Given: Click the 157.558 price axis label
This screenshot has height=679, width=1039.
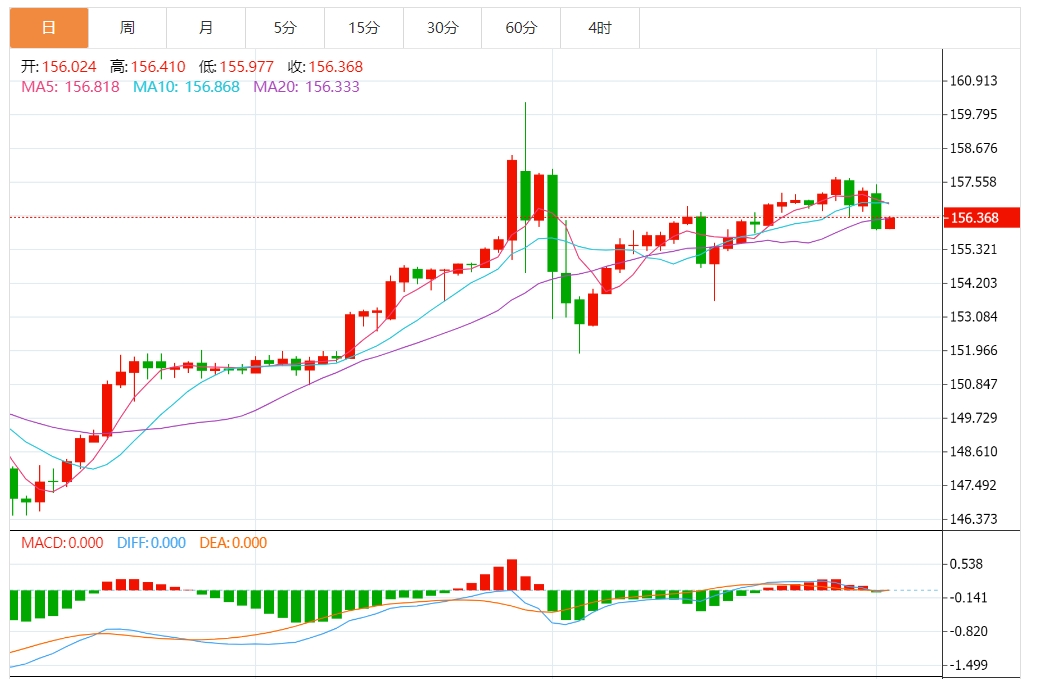Looking at the screenshot, I should click(973, 182).
